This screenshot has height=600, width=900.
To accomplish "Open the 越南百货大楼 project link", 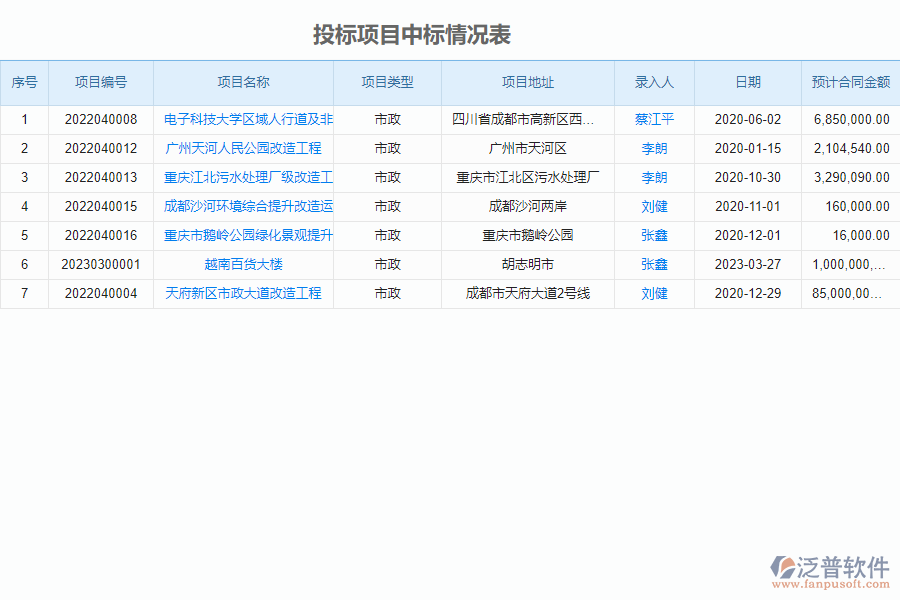I will pyautogui.click(x=245, y=264).
